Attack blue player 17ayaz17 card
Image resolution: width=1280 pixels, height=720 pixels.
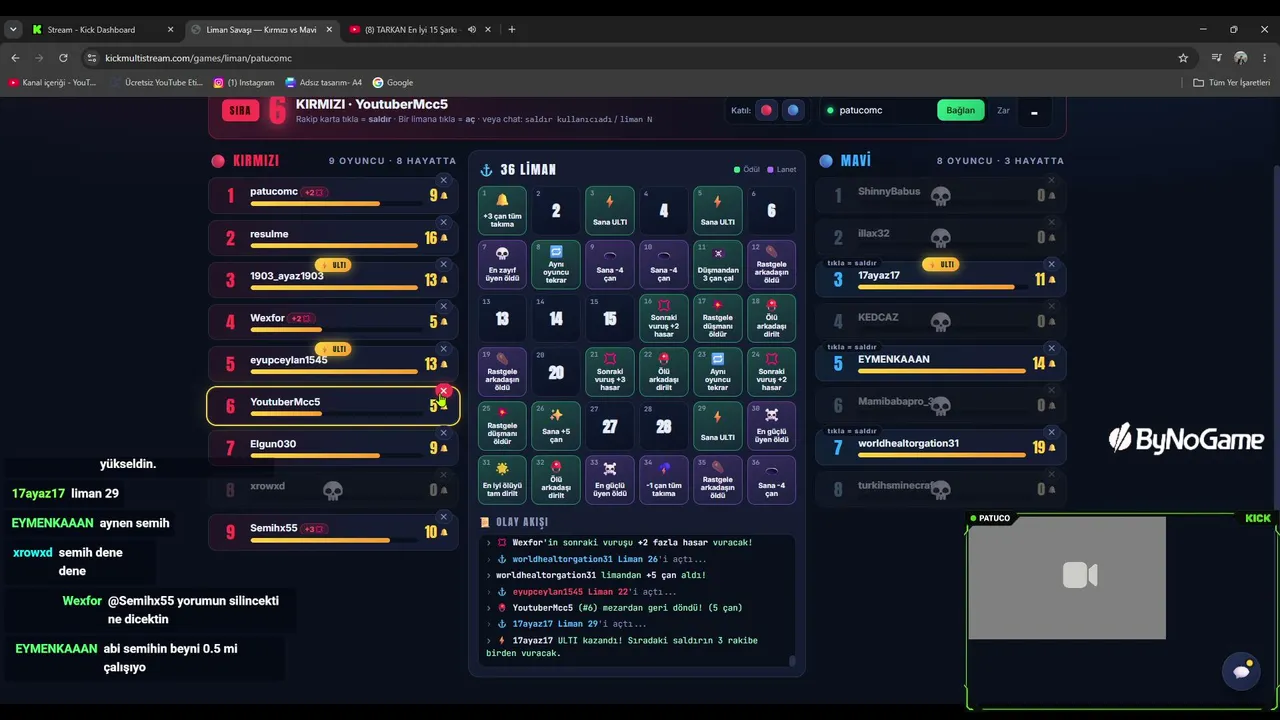tap(940, 279)
